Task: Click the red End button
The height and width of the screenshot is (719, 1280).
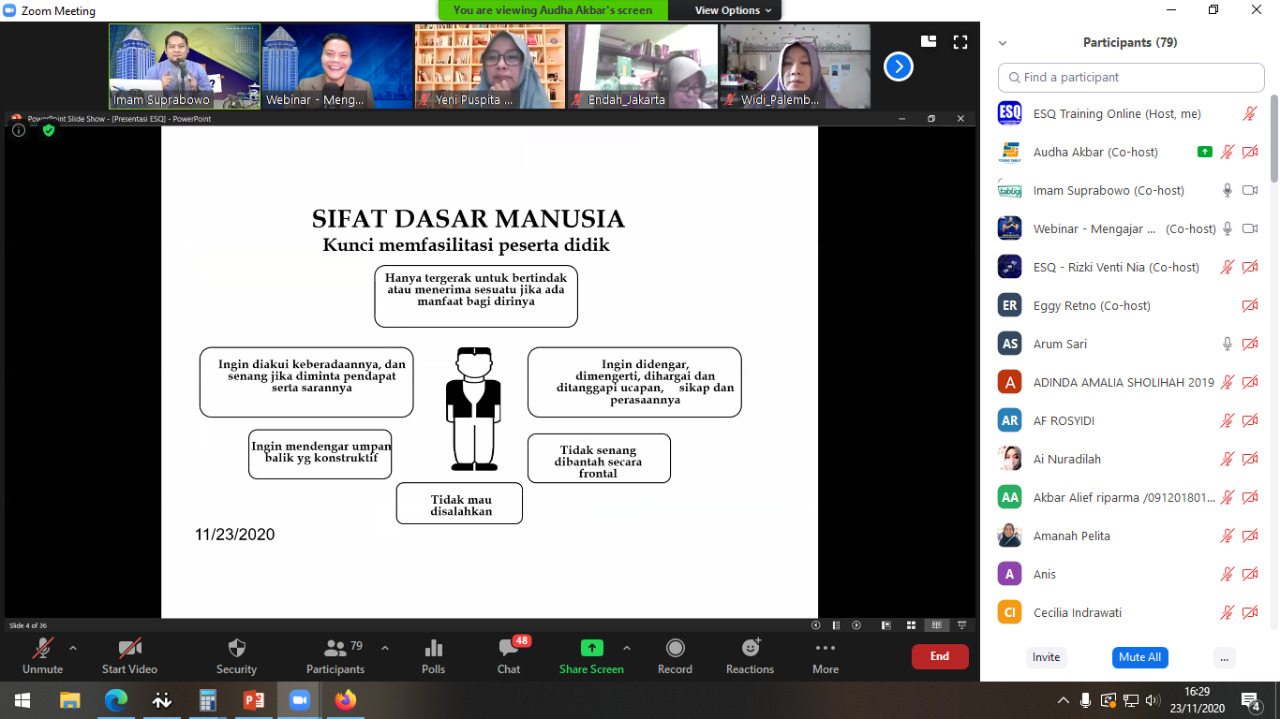Action: 939,656
